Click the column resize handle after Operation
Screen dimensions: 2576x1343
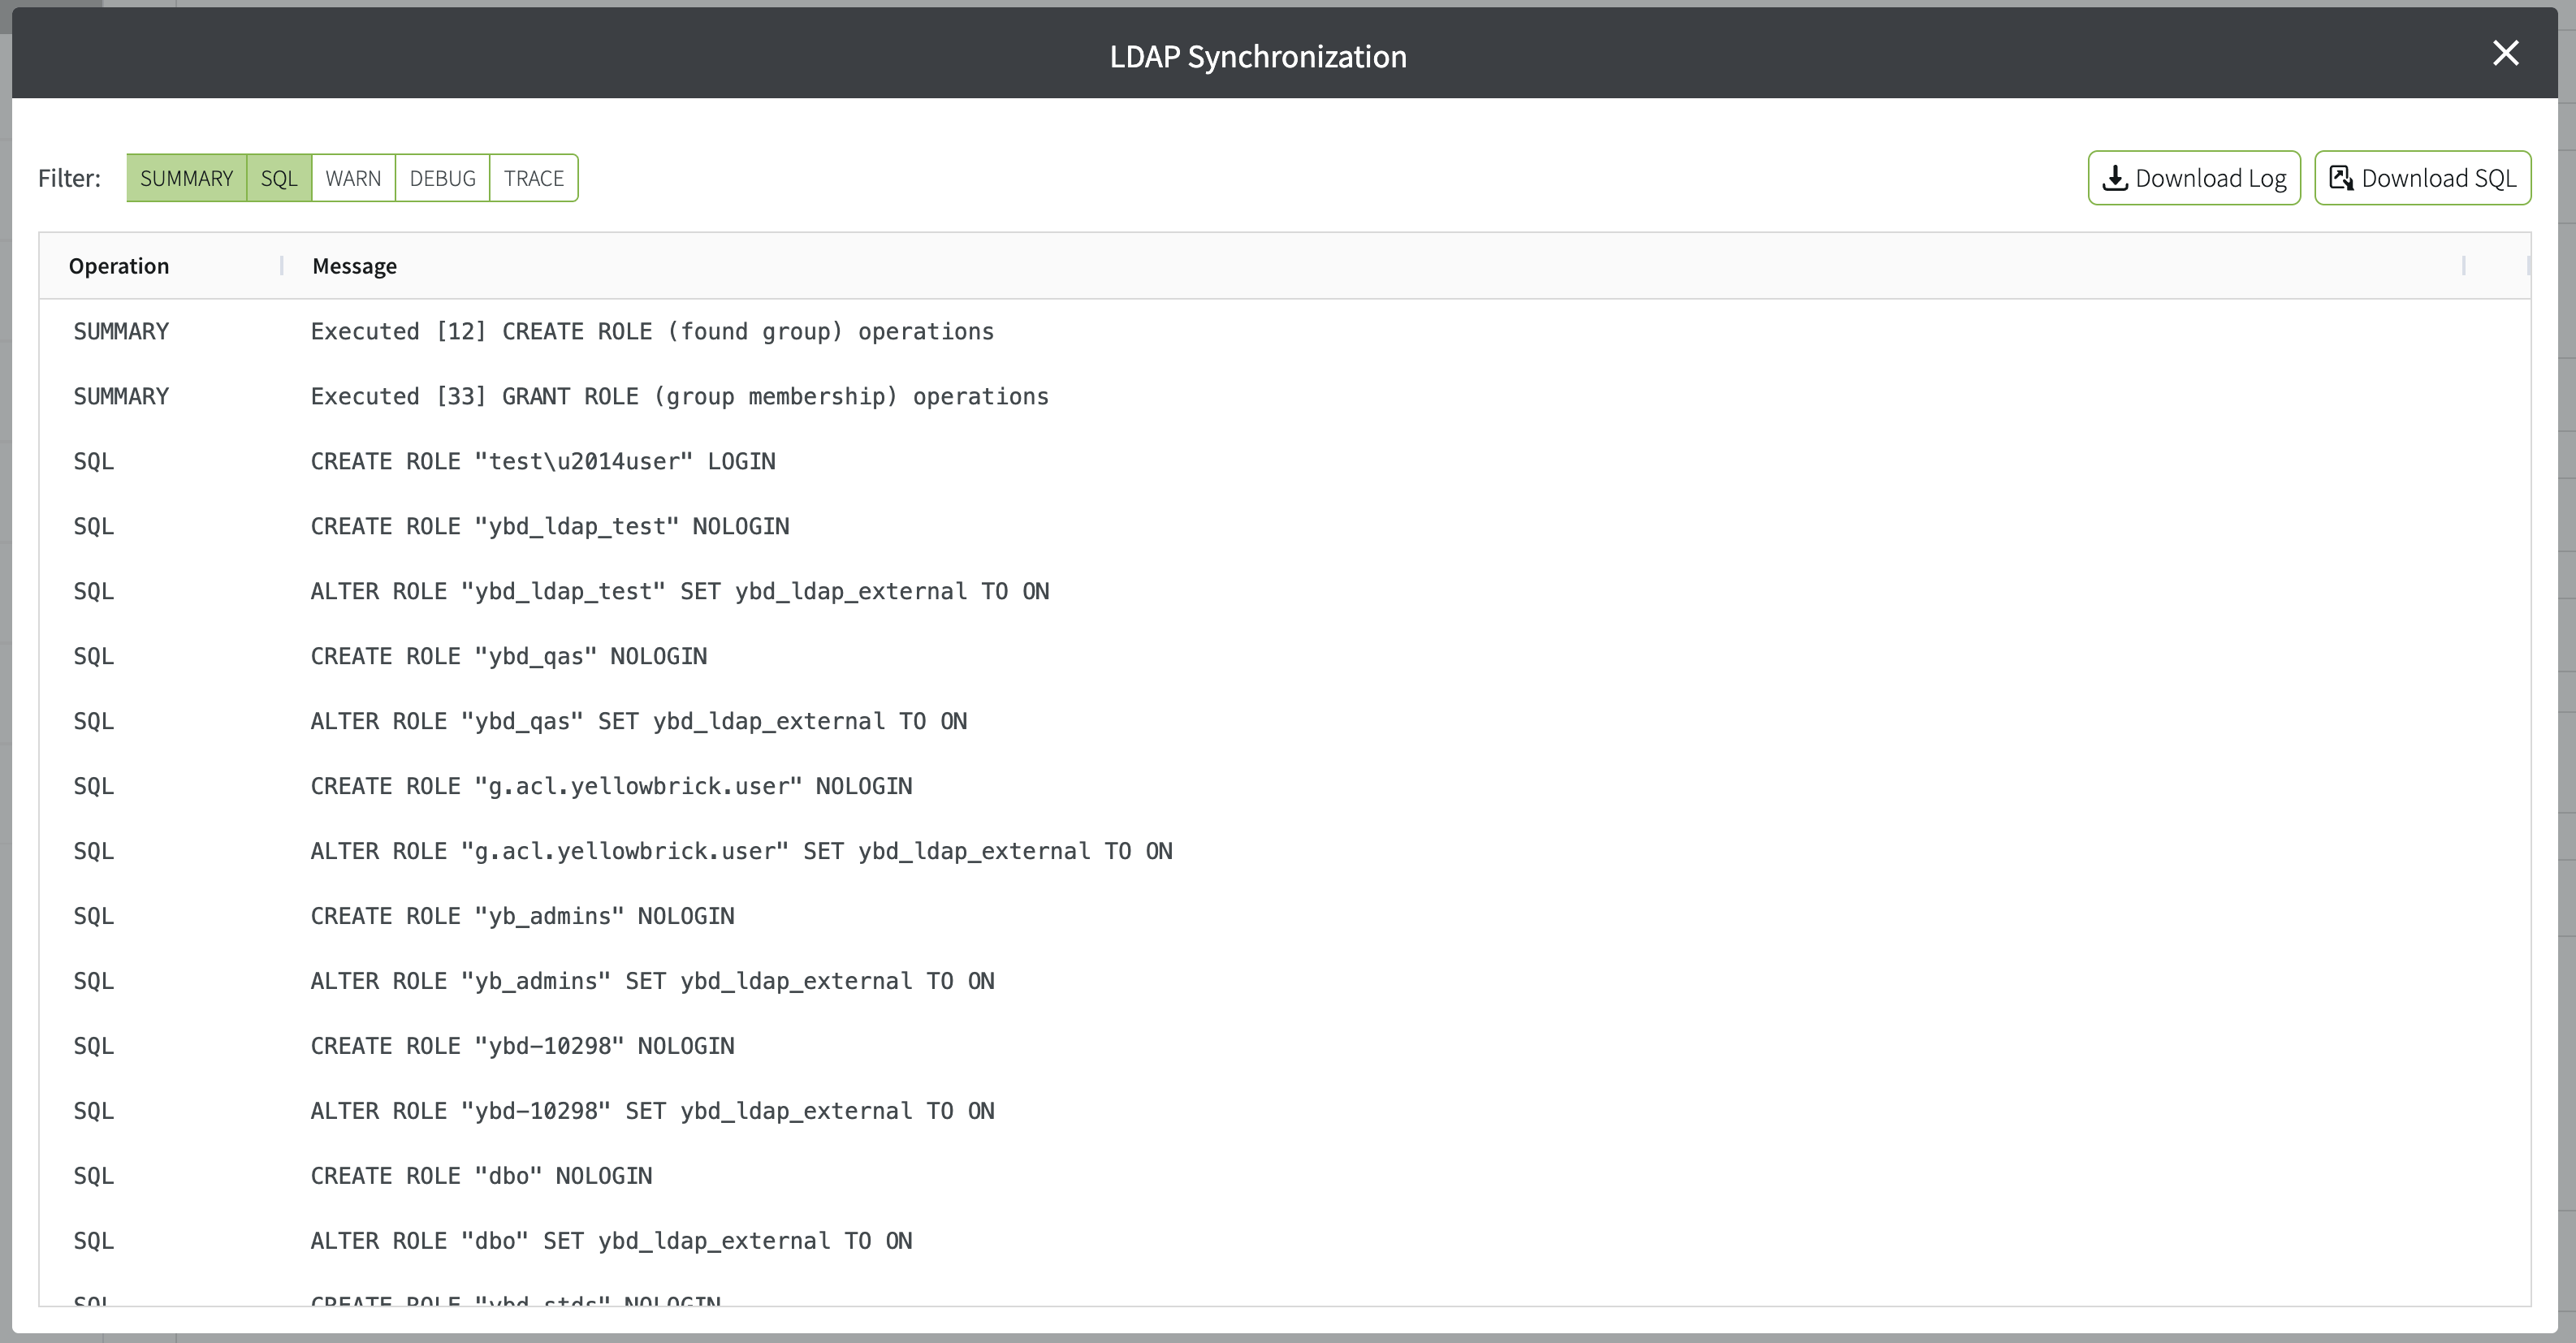(282, 266)
